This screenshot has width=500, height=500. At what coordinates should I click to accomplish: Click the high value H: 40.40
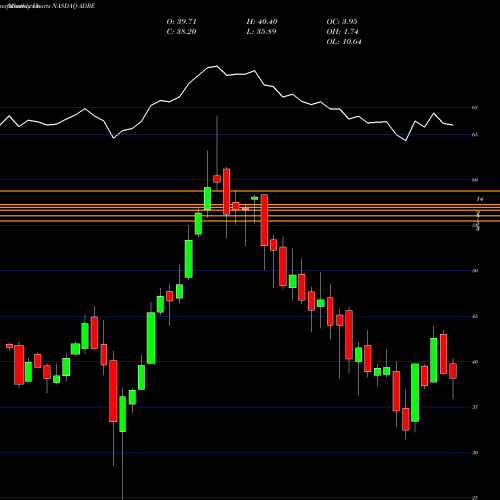pyautogui.click(x=262, y=22)
